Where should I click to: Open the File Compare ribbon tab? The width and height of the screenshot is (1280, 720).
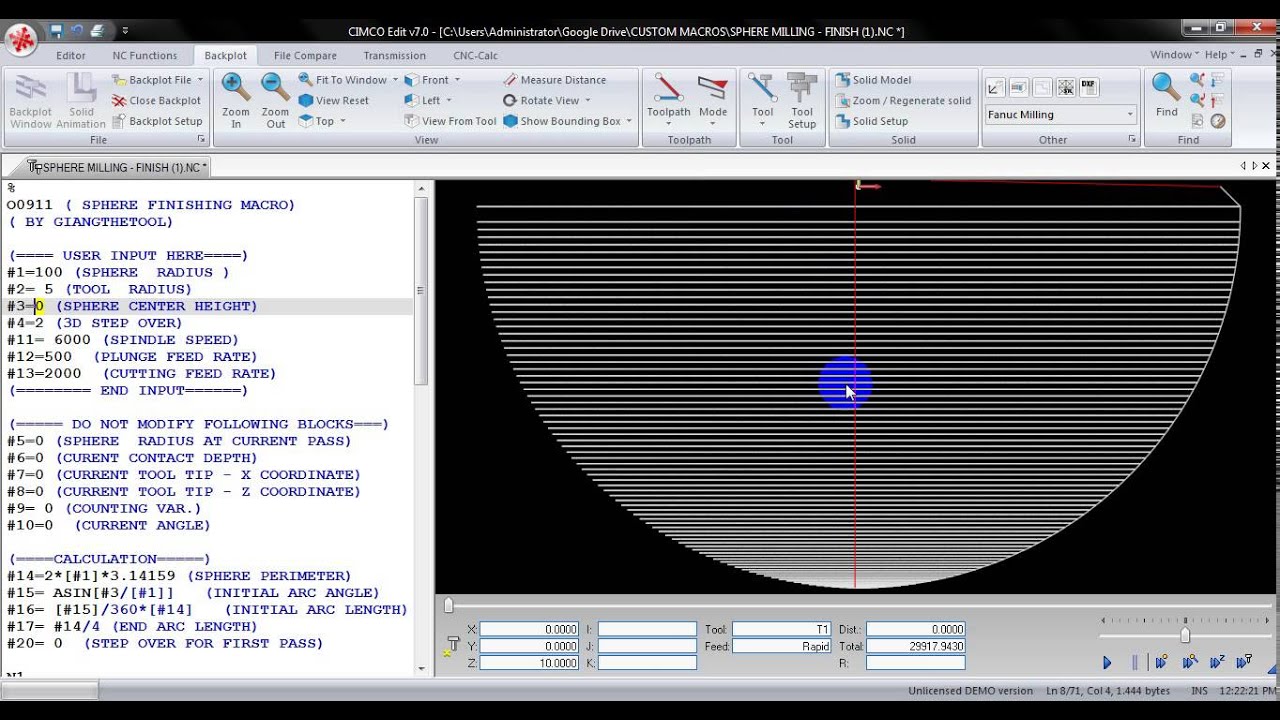[305, 56]
